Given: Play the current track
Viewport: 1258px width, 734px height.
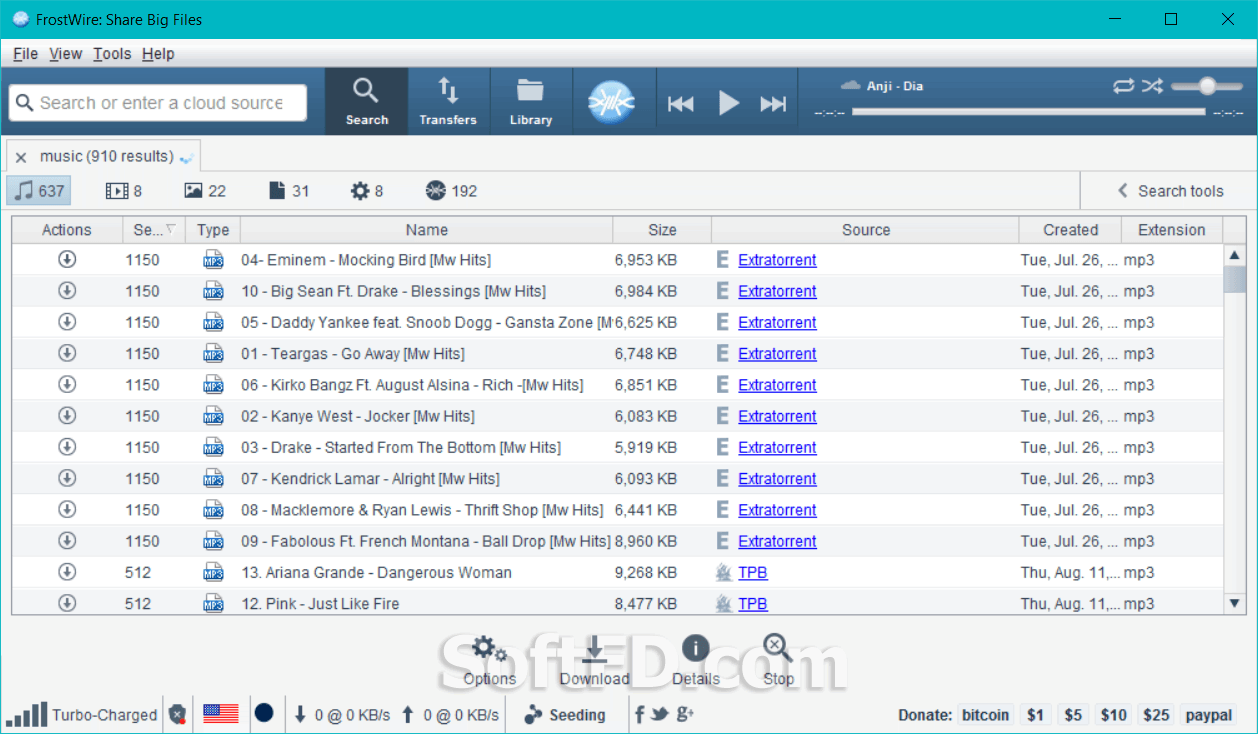Looking at the screenshot, I should click(729, 103).
